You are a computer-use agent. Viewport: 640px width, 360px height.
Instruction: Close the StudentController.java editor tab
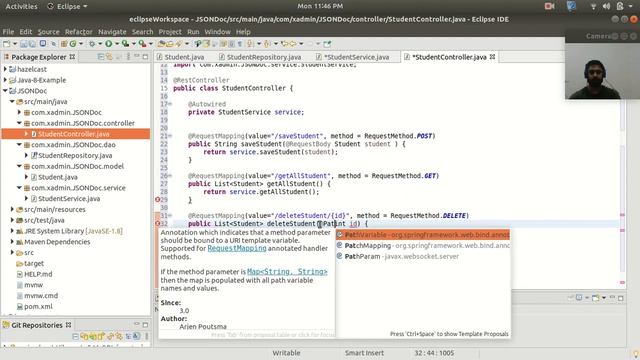point(492,57)
